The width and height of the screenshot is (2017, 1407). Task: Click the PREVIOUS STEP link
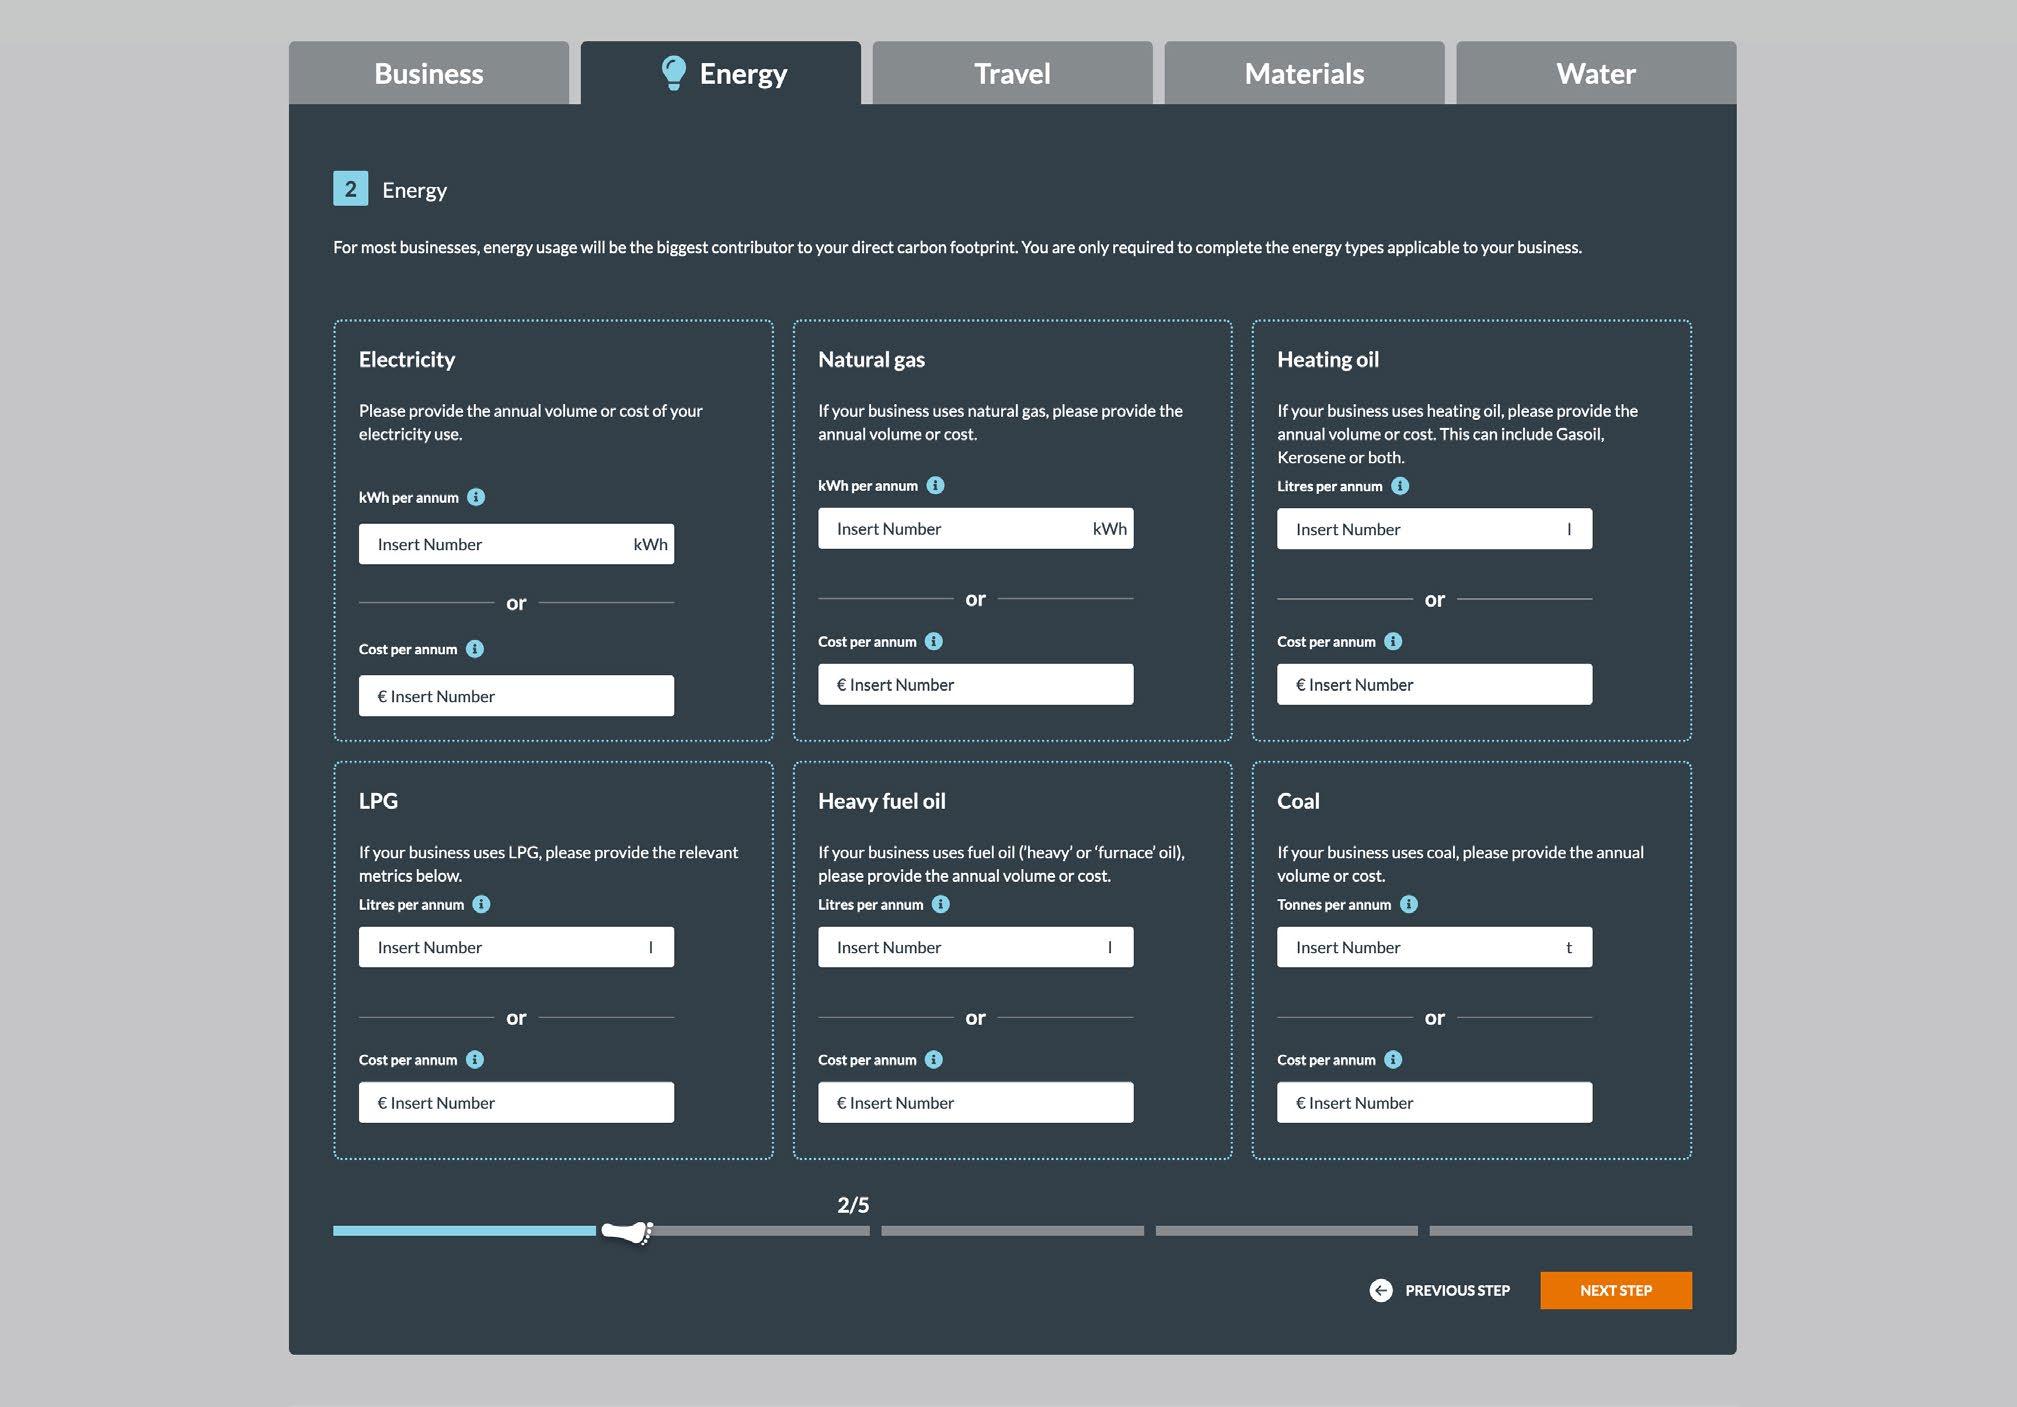[x=1457, y=1290]
